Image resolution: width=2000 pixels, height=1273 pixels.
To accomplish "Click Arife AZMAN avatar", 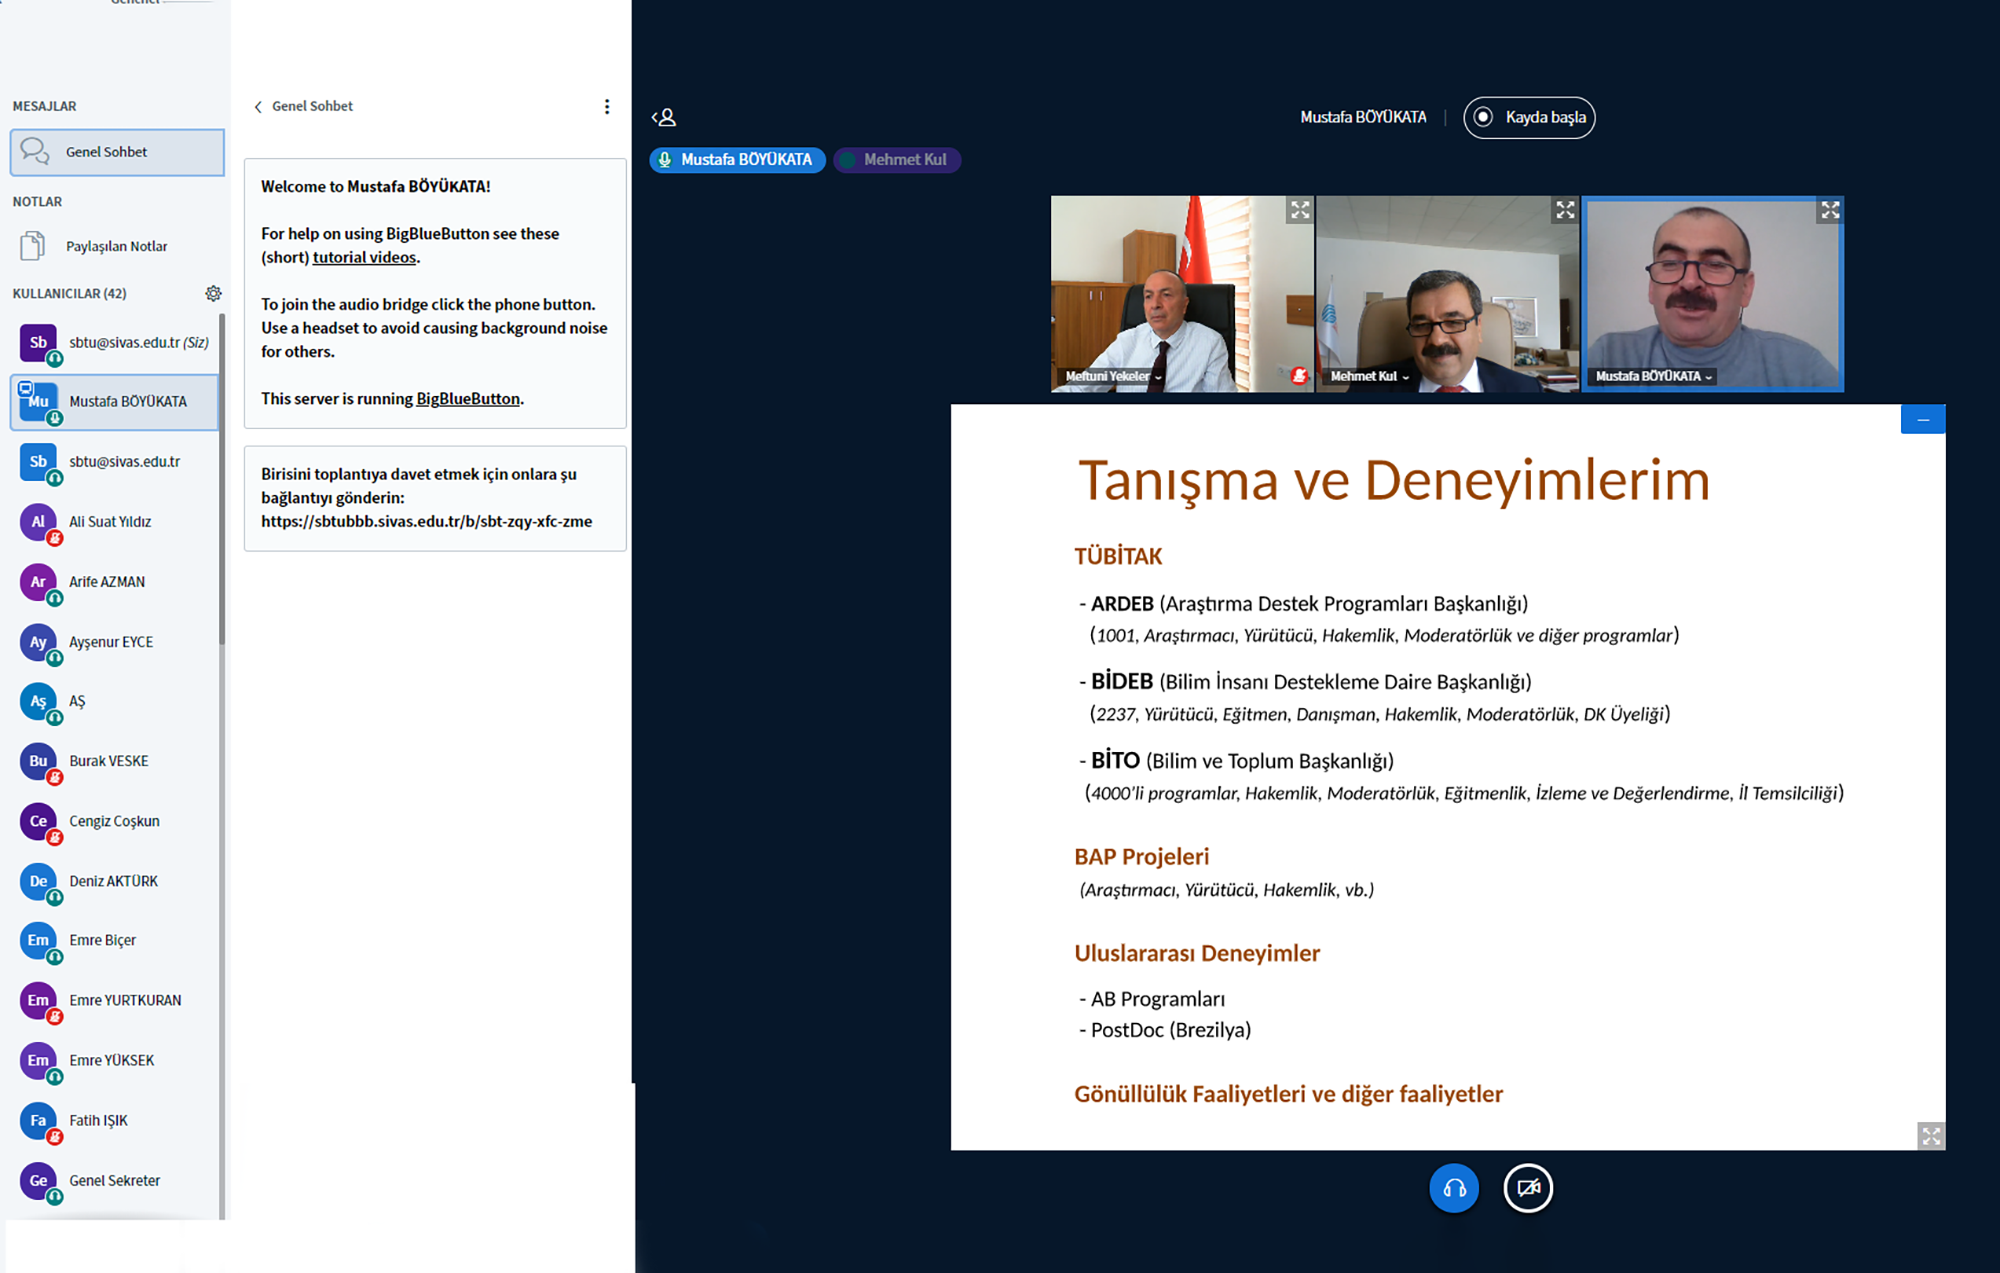I will tap(39, 582).
